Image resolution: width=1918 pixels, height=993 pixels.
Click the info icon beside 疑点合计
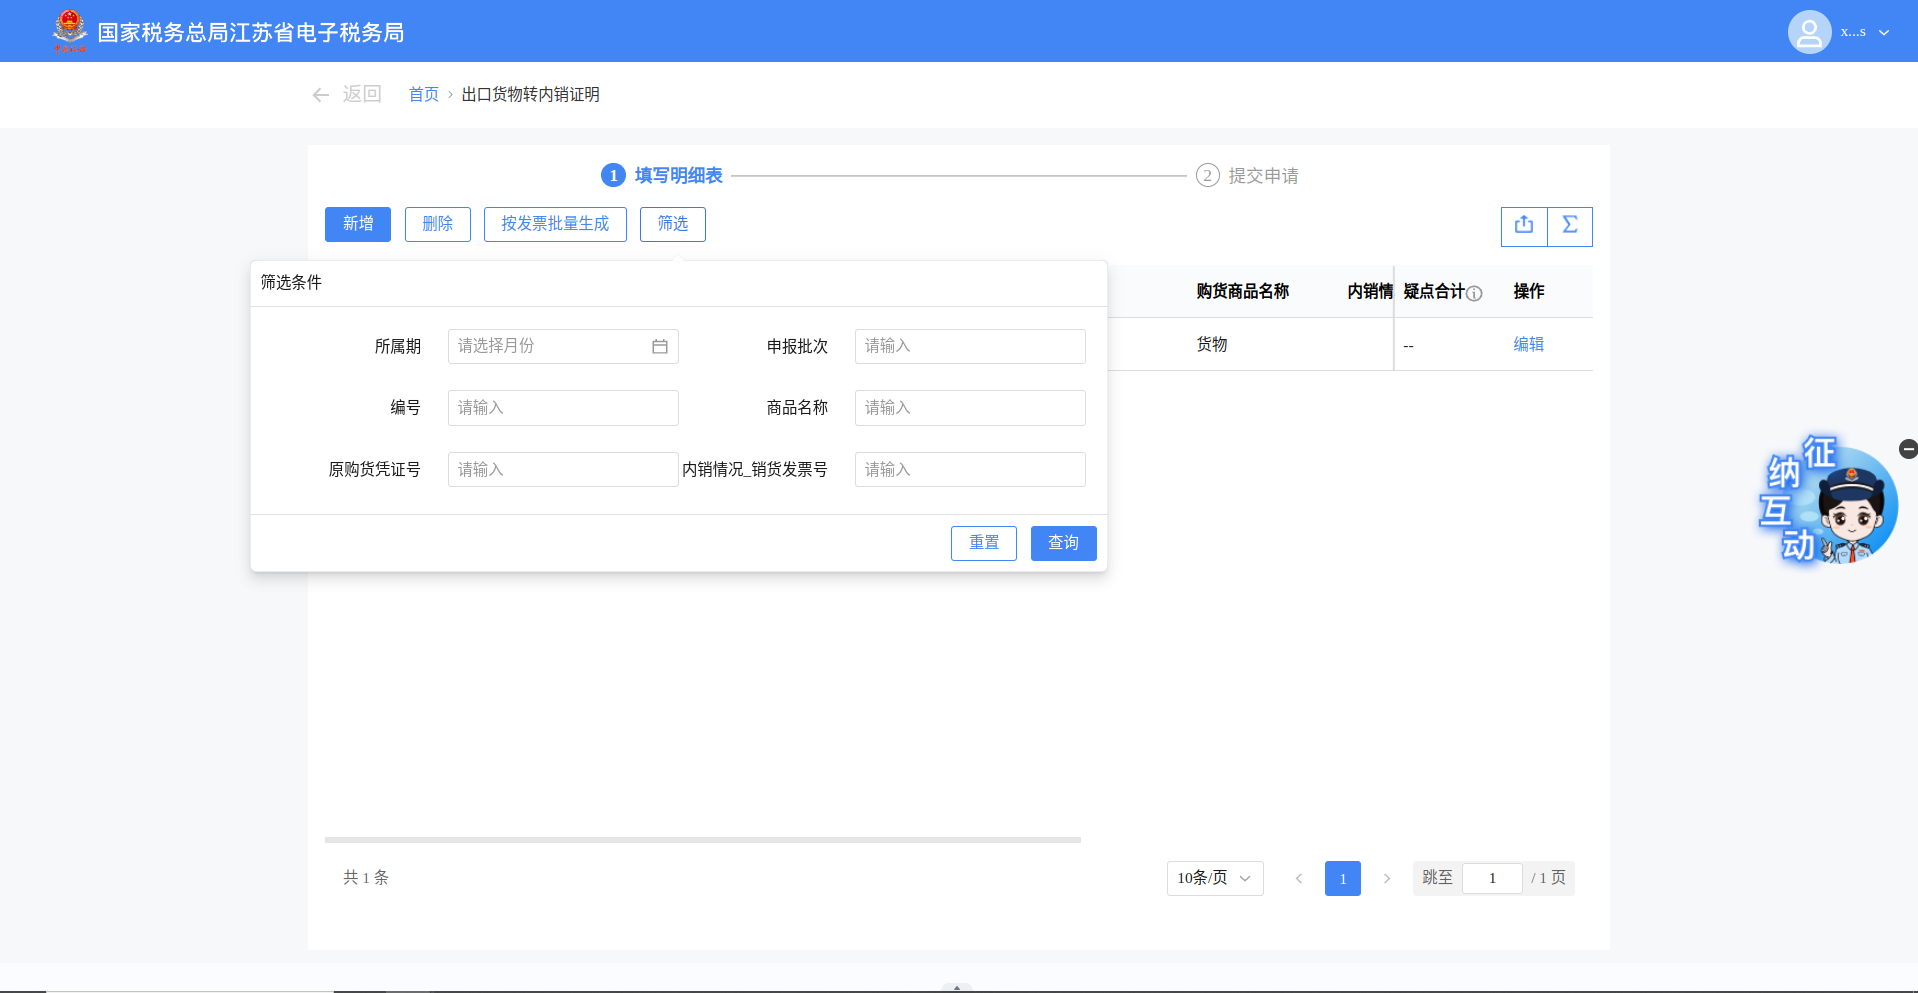pos(1474,293)
